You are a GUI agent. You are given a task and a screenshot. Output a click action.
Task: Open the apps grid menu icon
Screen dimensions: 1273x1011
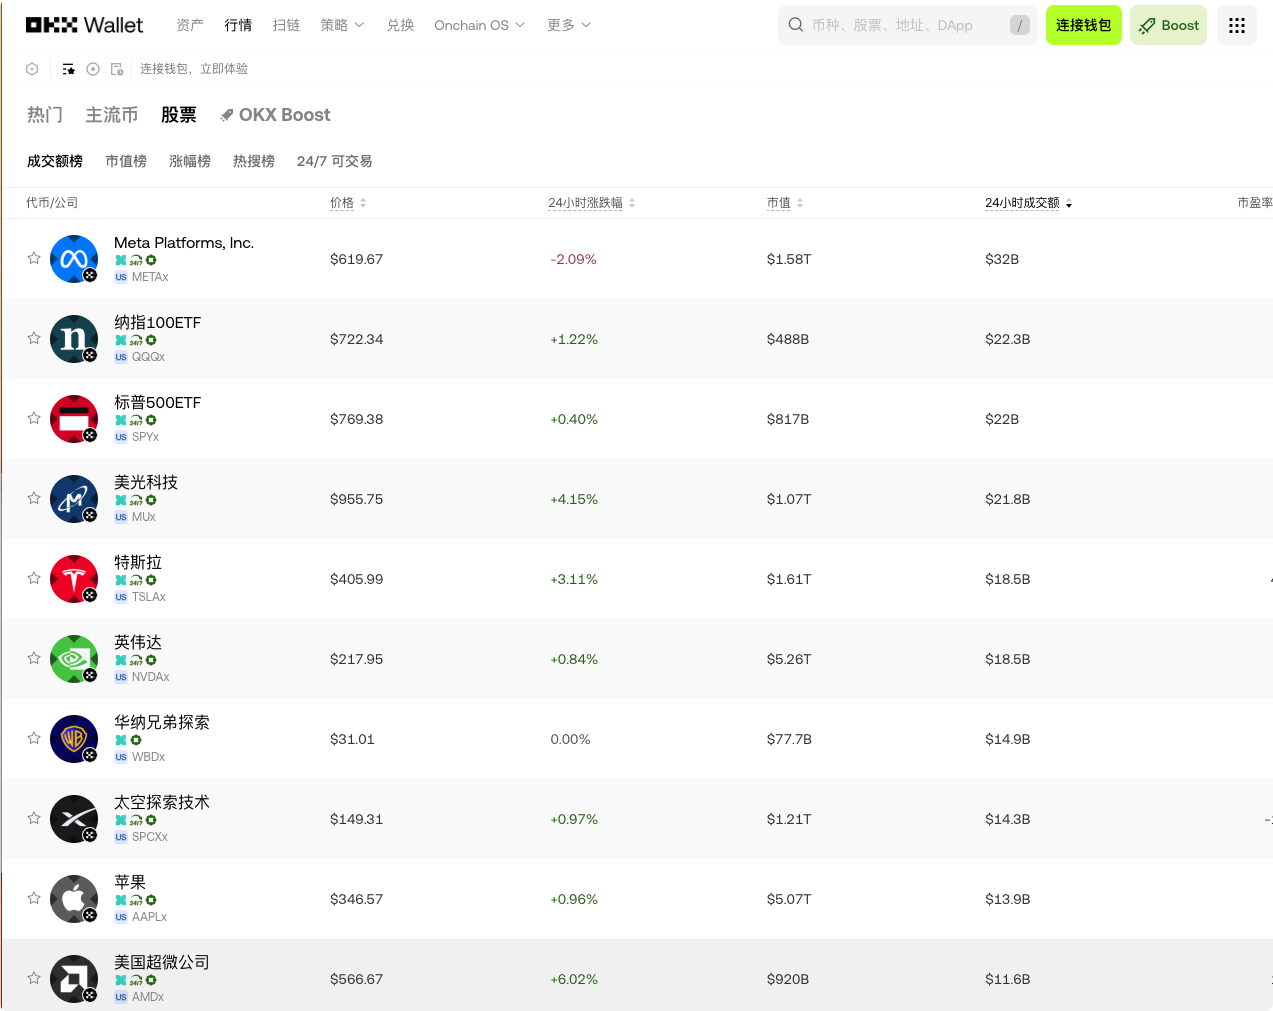click(1236, 25)
